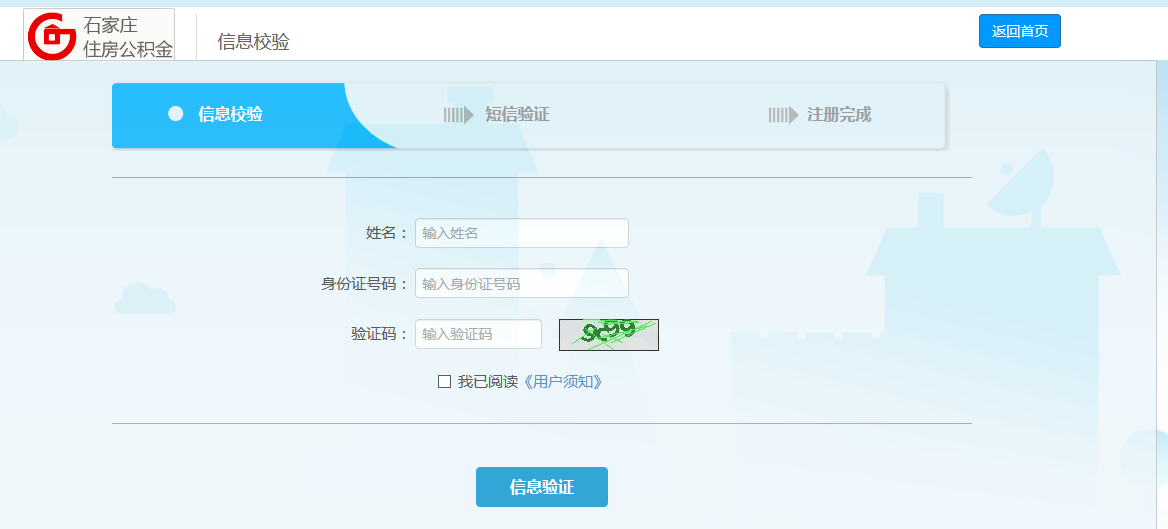Screen dimensions: 1168x529
Task: Click the striped arrow icon before 注册完成
Action: coord(783,115)
